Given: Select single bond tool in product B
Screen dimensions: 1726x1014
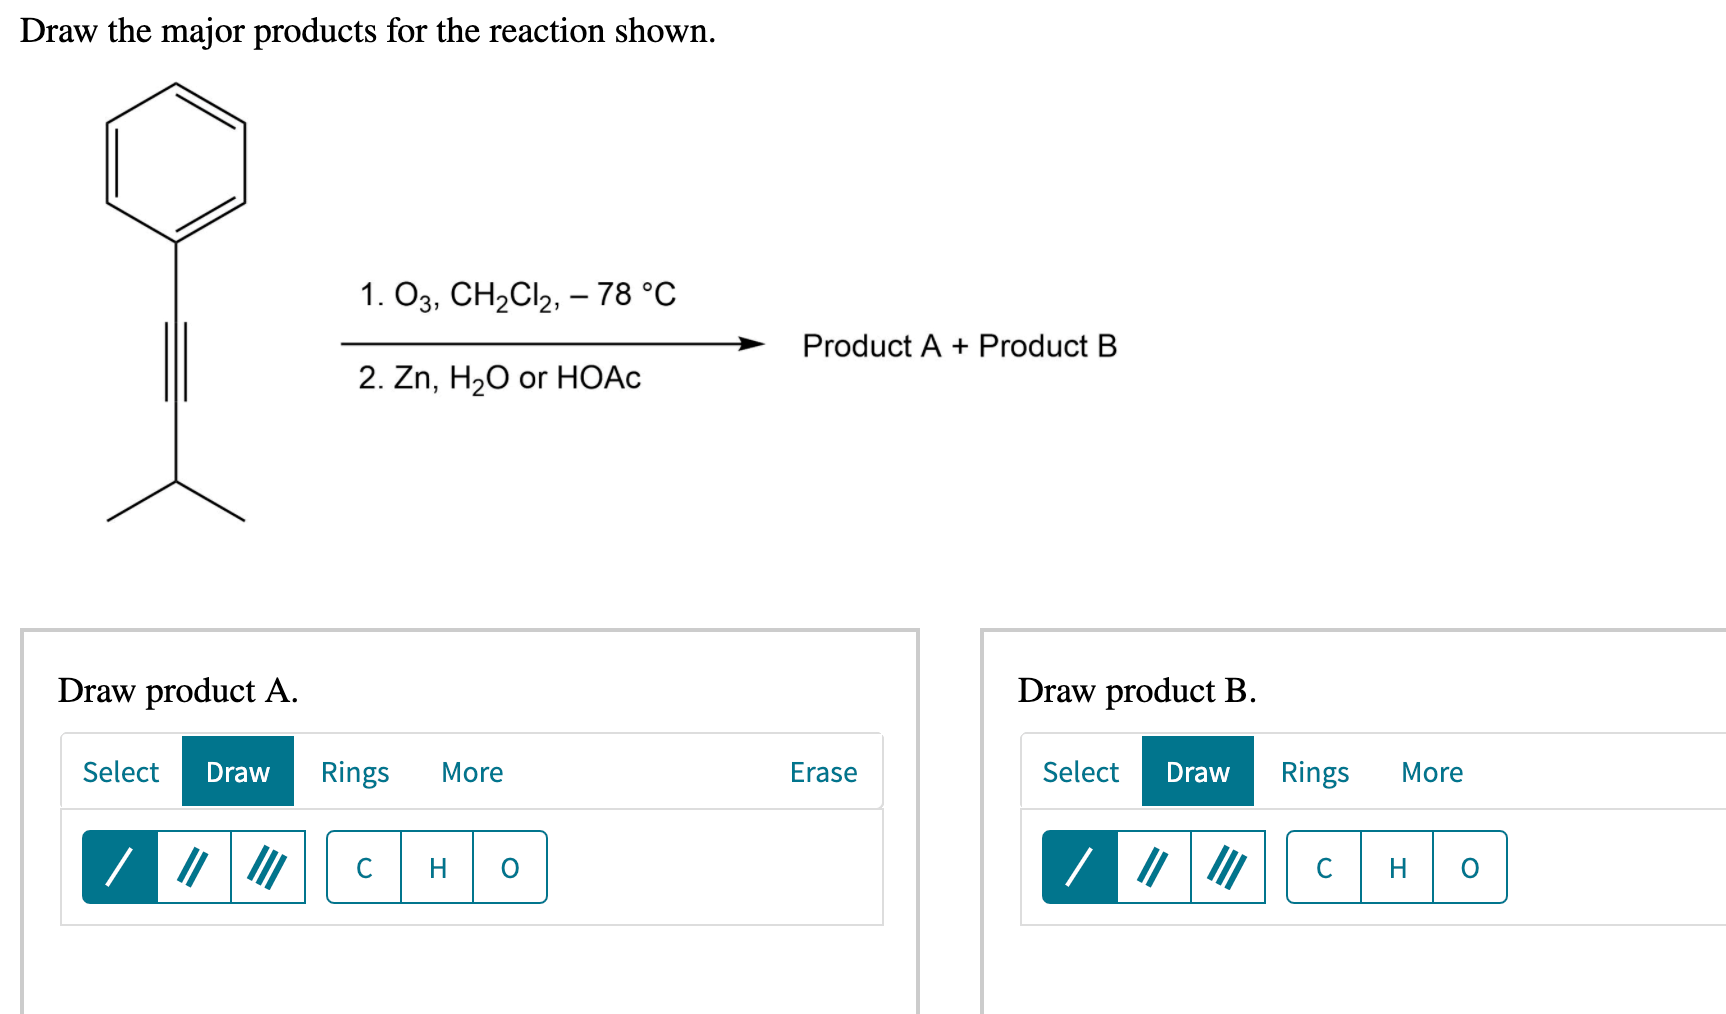Looking at the screenshot, I should click(1080, 867).
